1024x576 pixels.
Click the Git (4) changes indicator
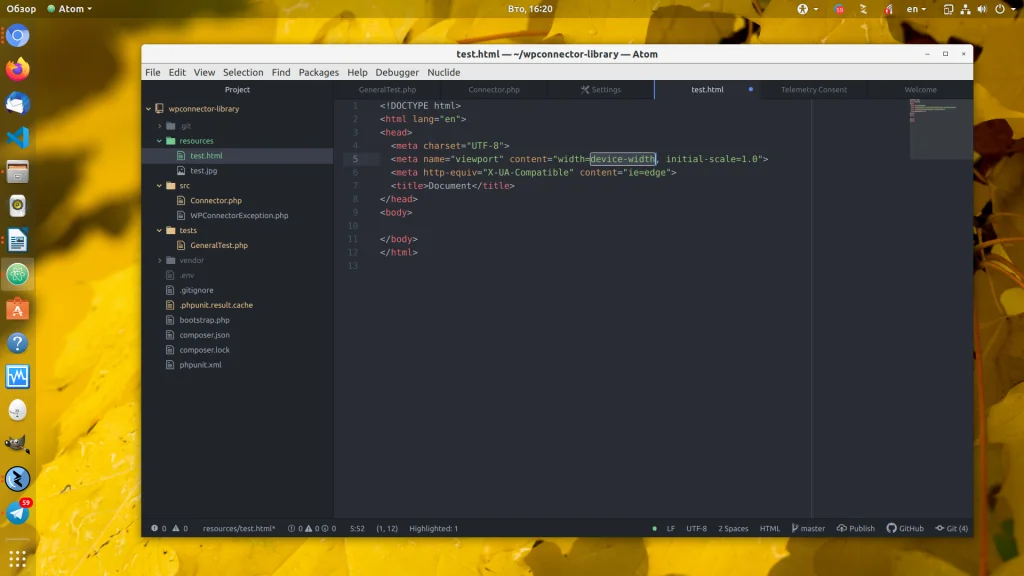[x=951, y=528]
